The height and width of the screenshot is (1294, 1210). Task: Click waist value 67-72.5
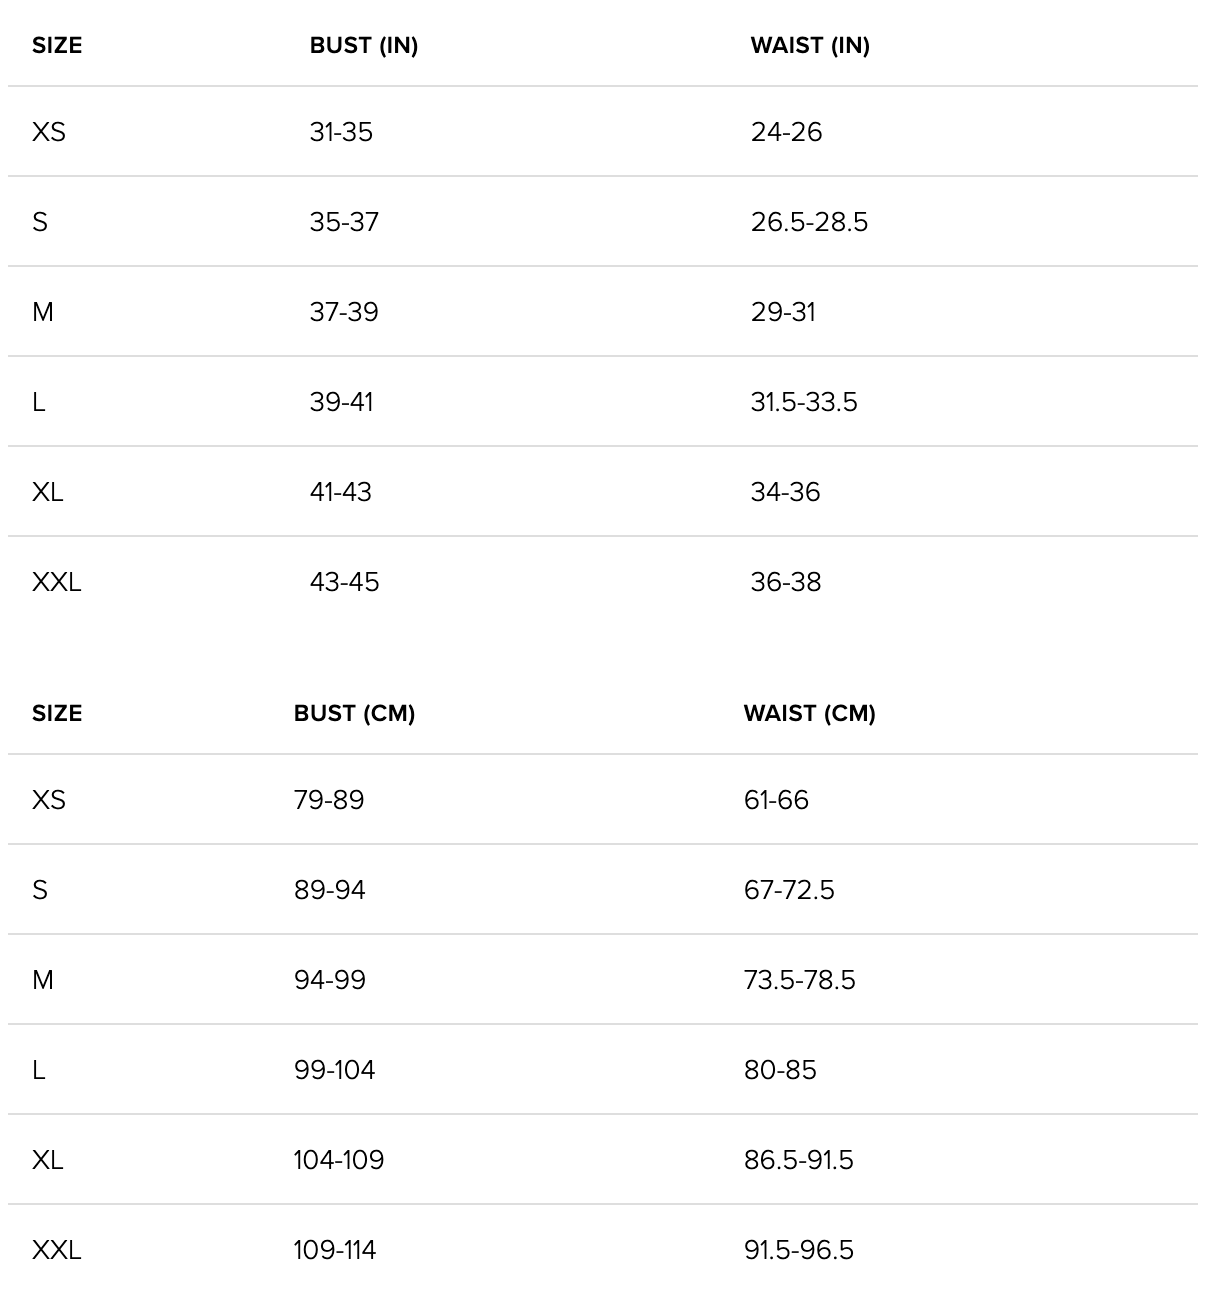[x=789, y=890]
